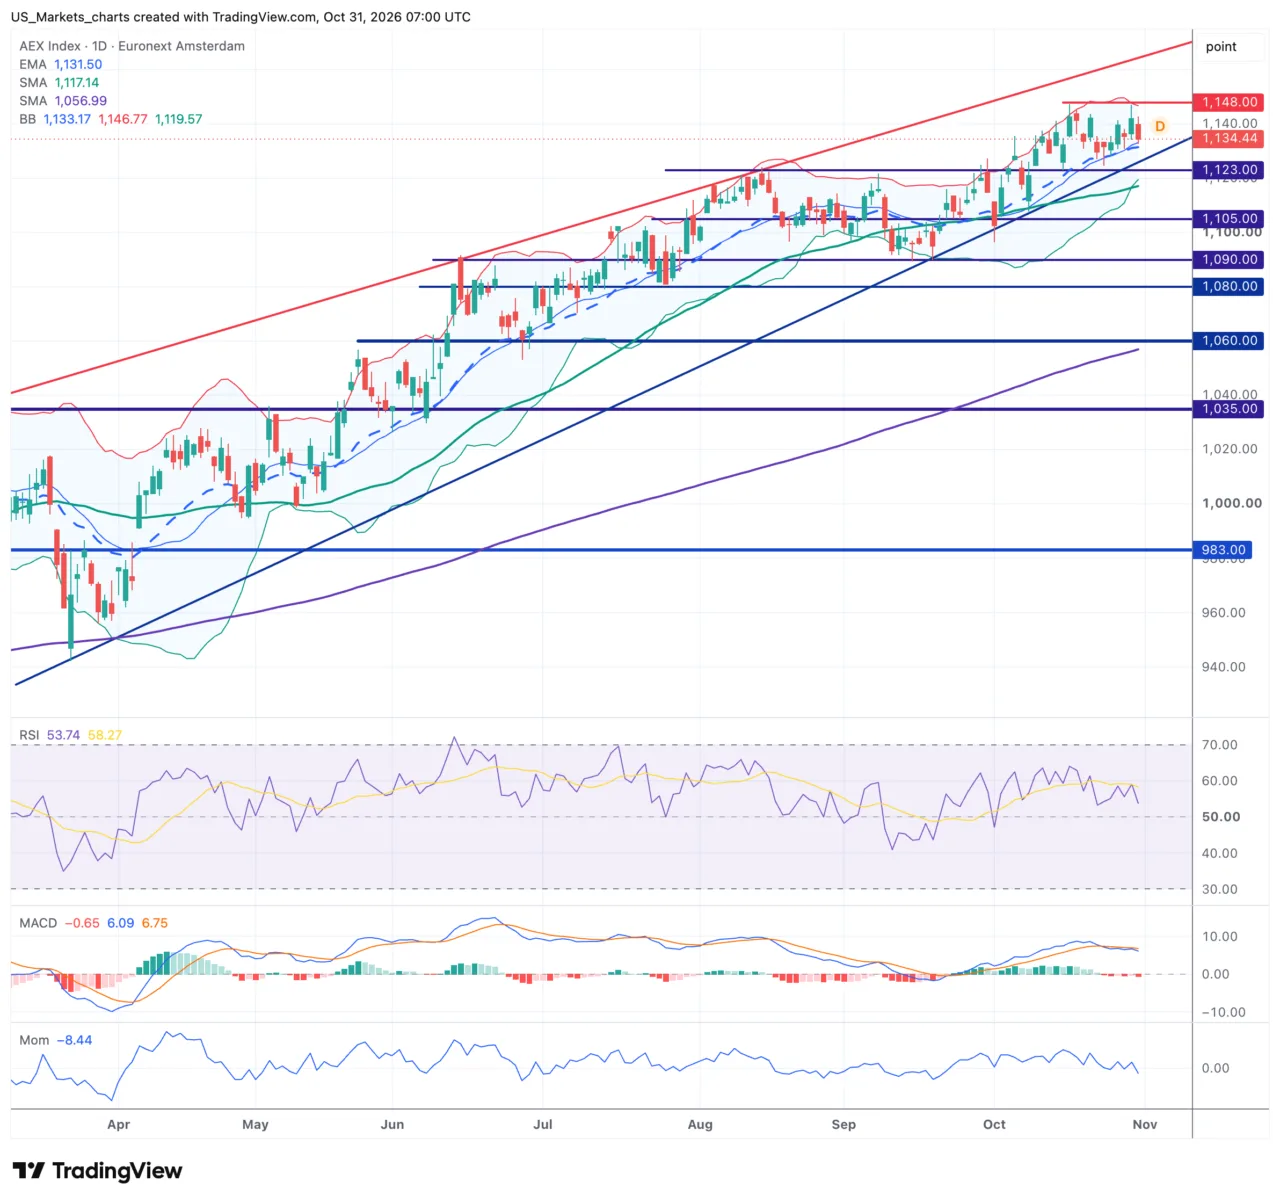Screen dimensions: 1280x1203
Task: Click the 1,090.00 support level label
Action: pyautogui.click(x=1229, y=259)
